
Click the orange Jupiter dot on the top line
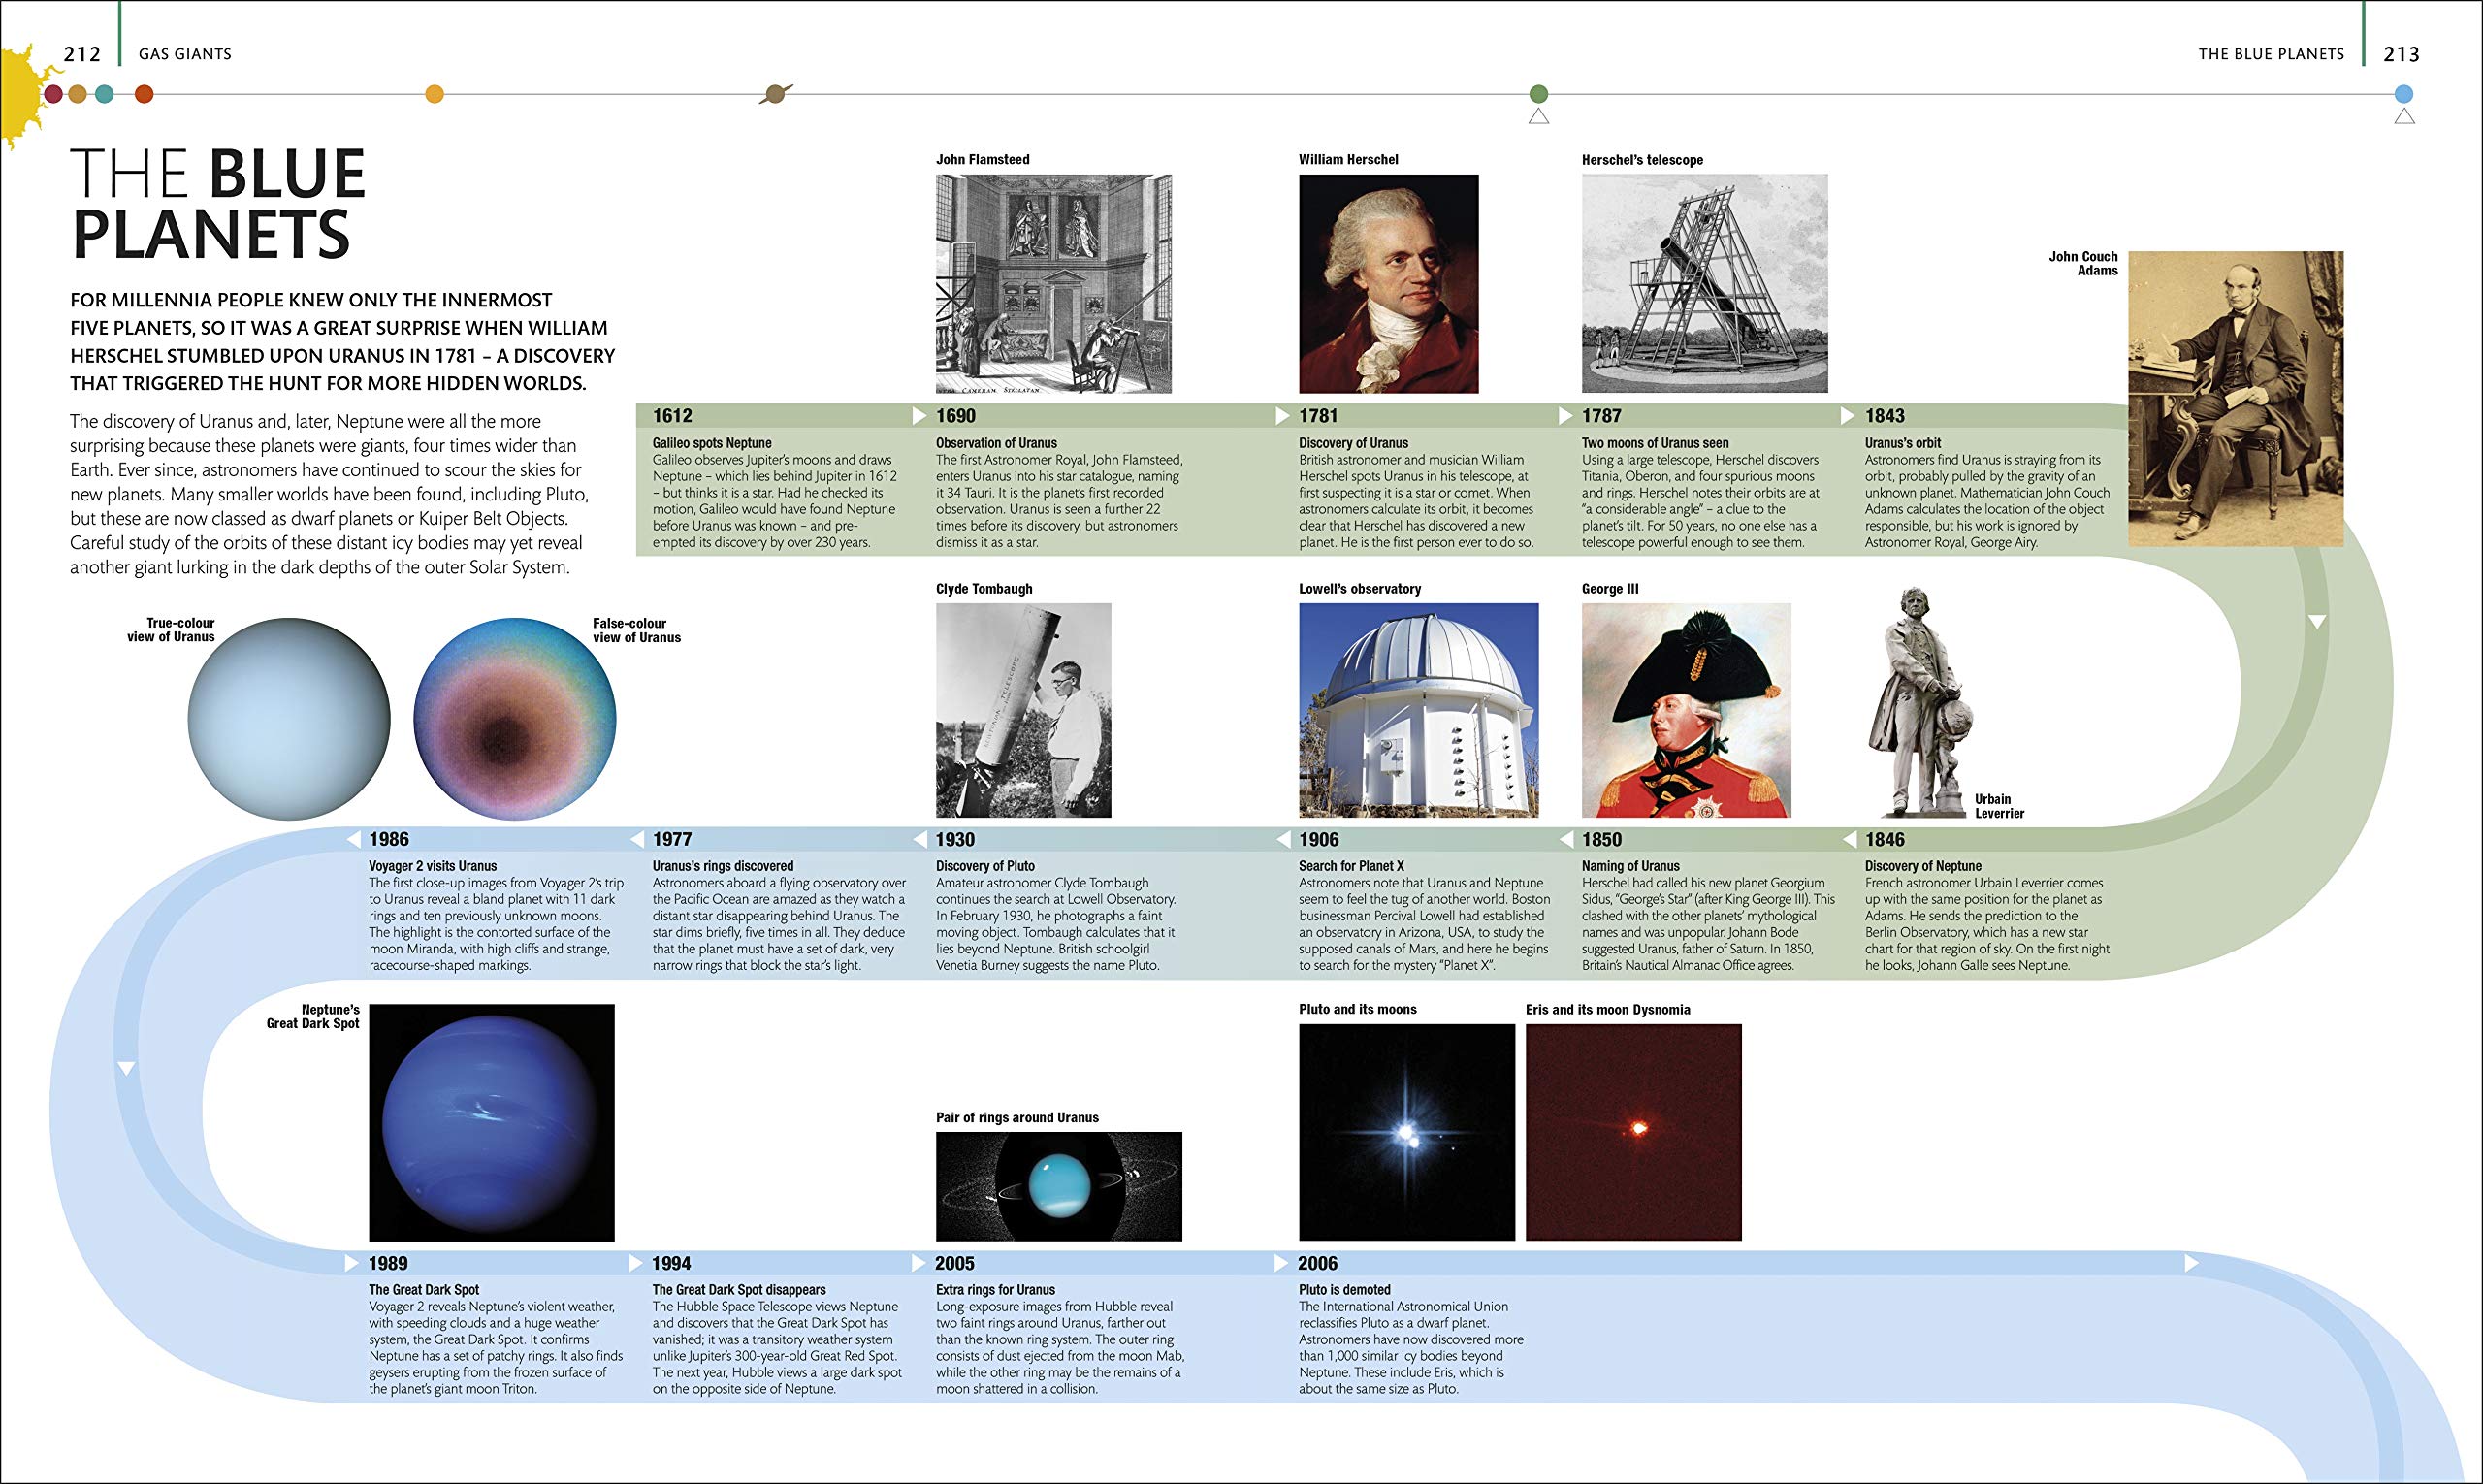click(434, 94)
